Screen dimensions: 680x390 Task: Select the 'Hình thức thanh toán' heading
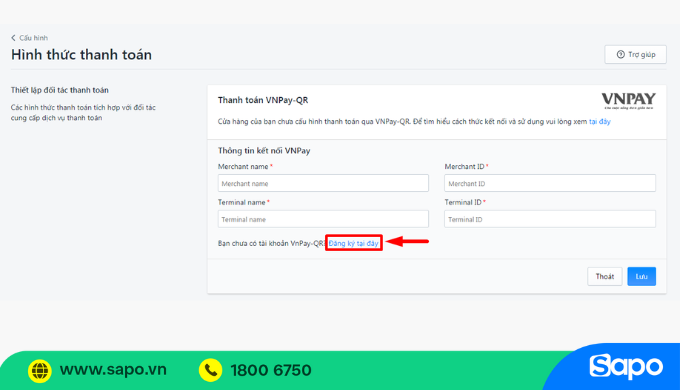[82, 55]
